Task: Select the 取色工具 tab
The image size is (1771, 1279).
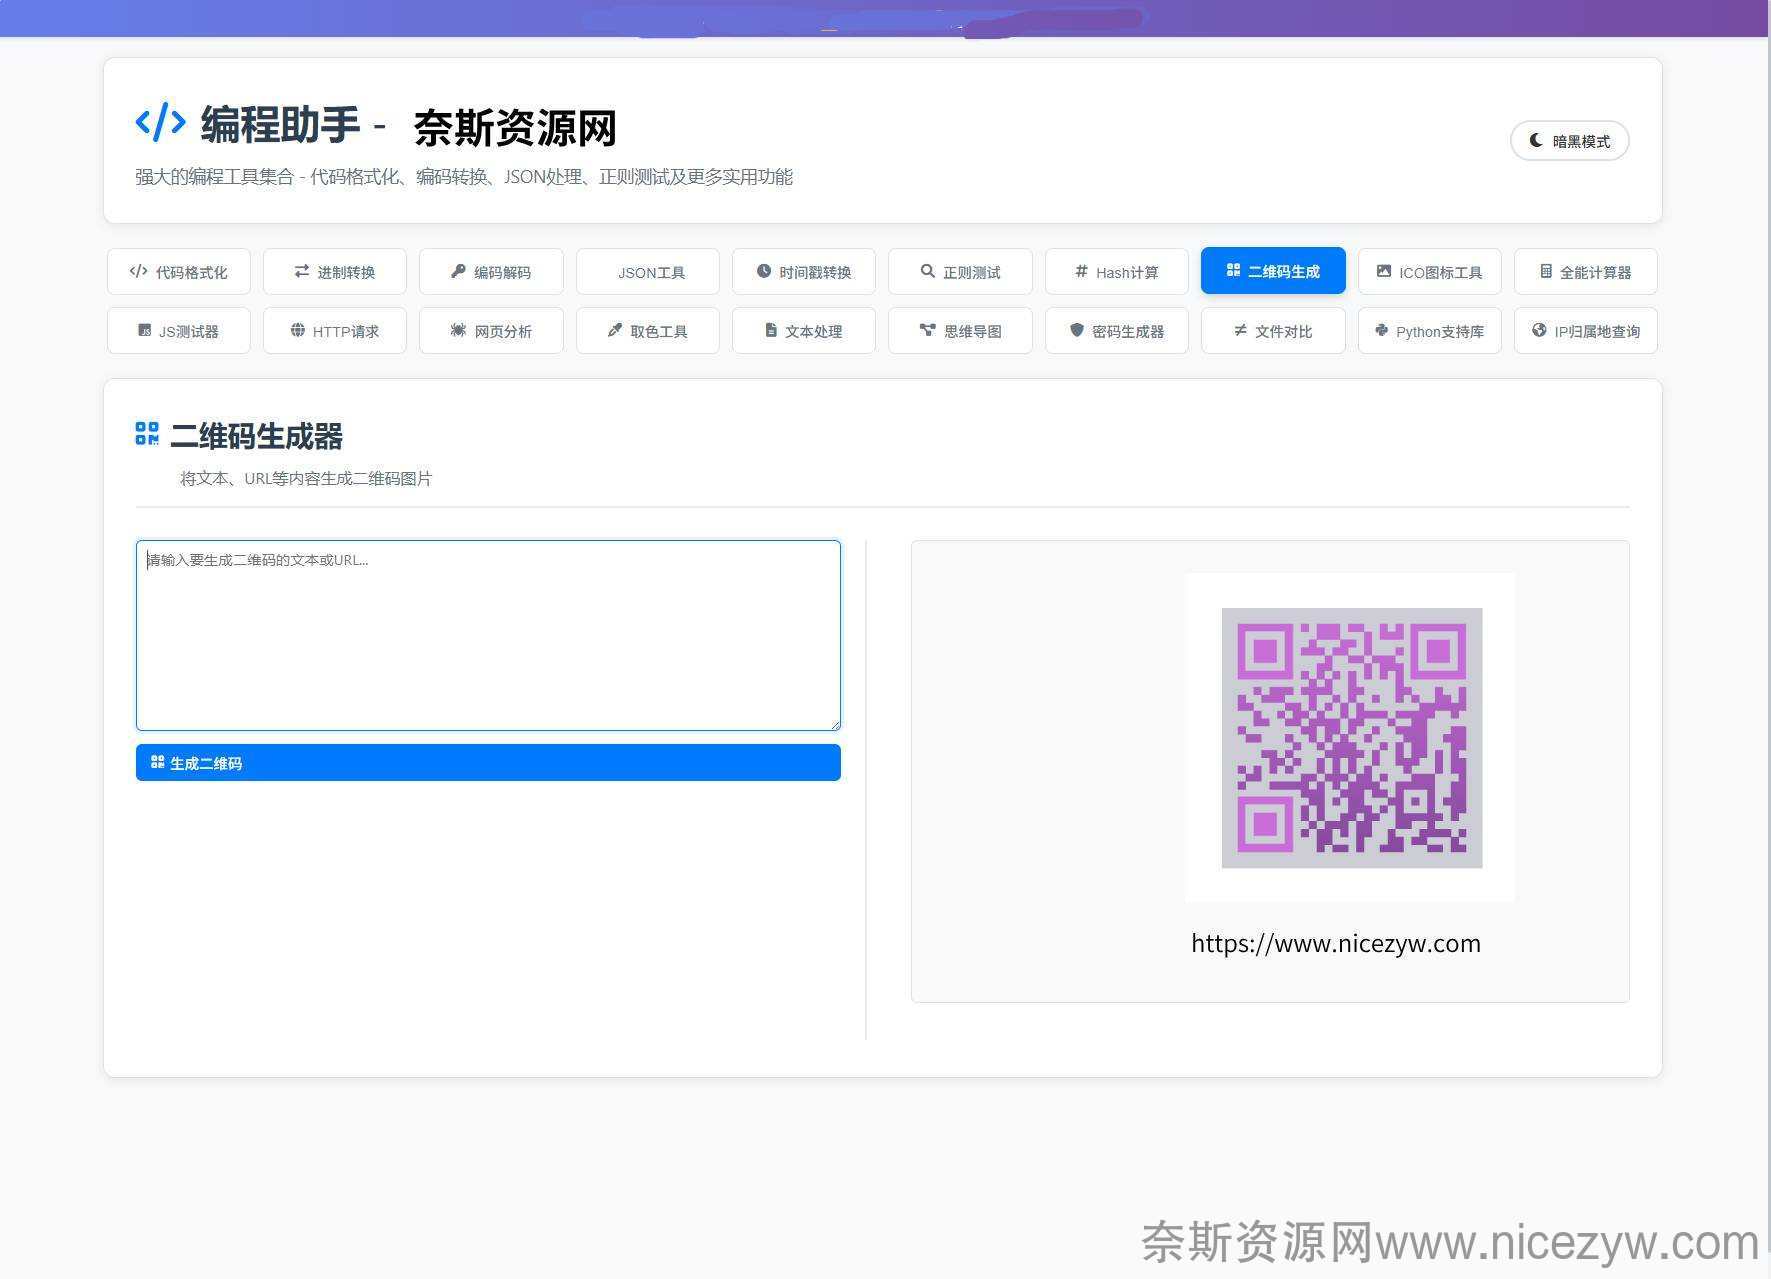Action: (x=648, y=330)
